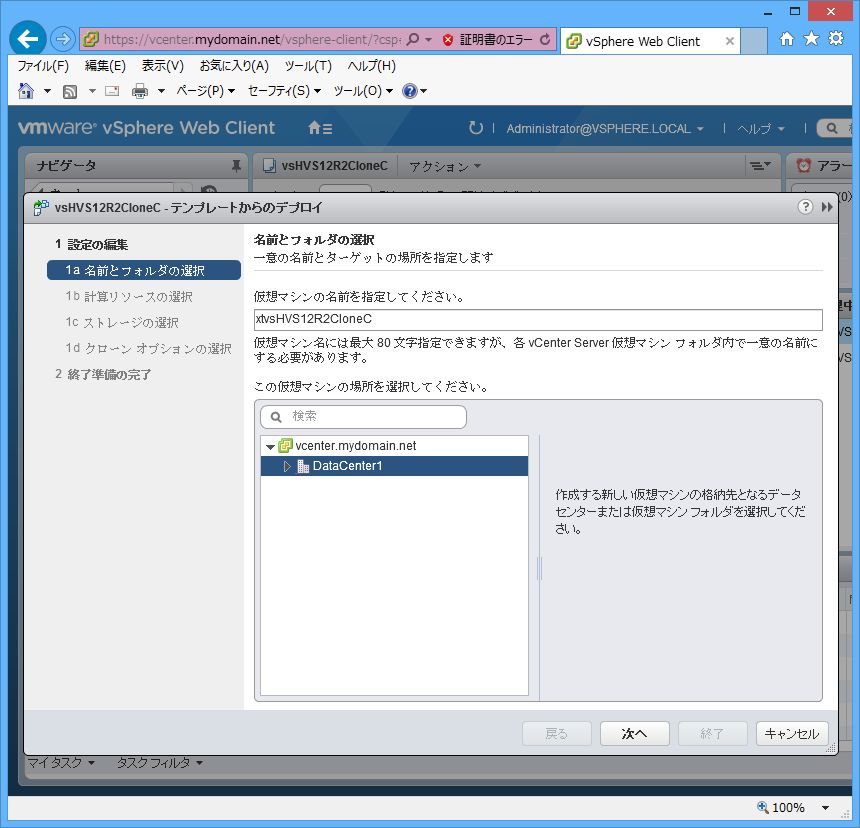Open the ヘルプ(H) menu in menu bar
Screen dimensions: 860x828
coord(371,66)
